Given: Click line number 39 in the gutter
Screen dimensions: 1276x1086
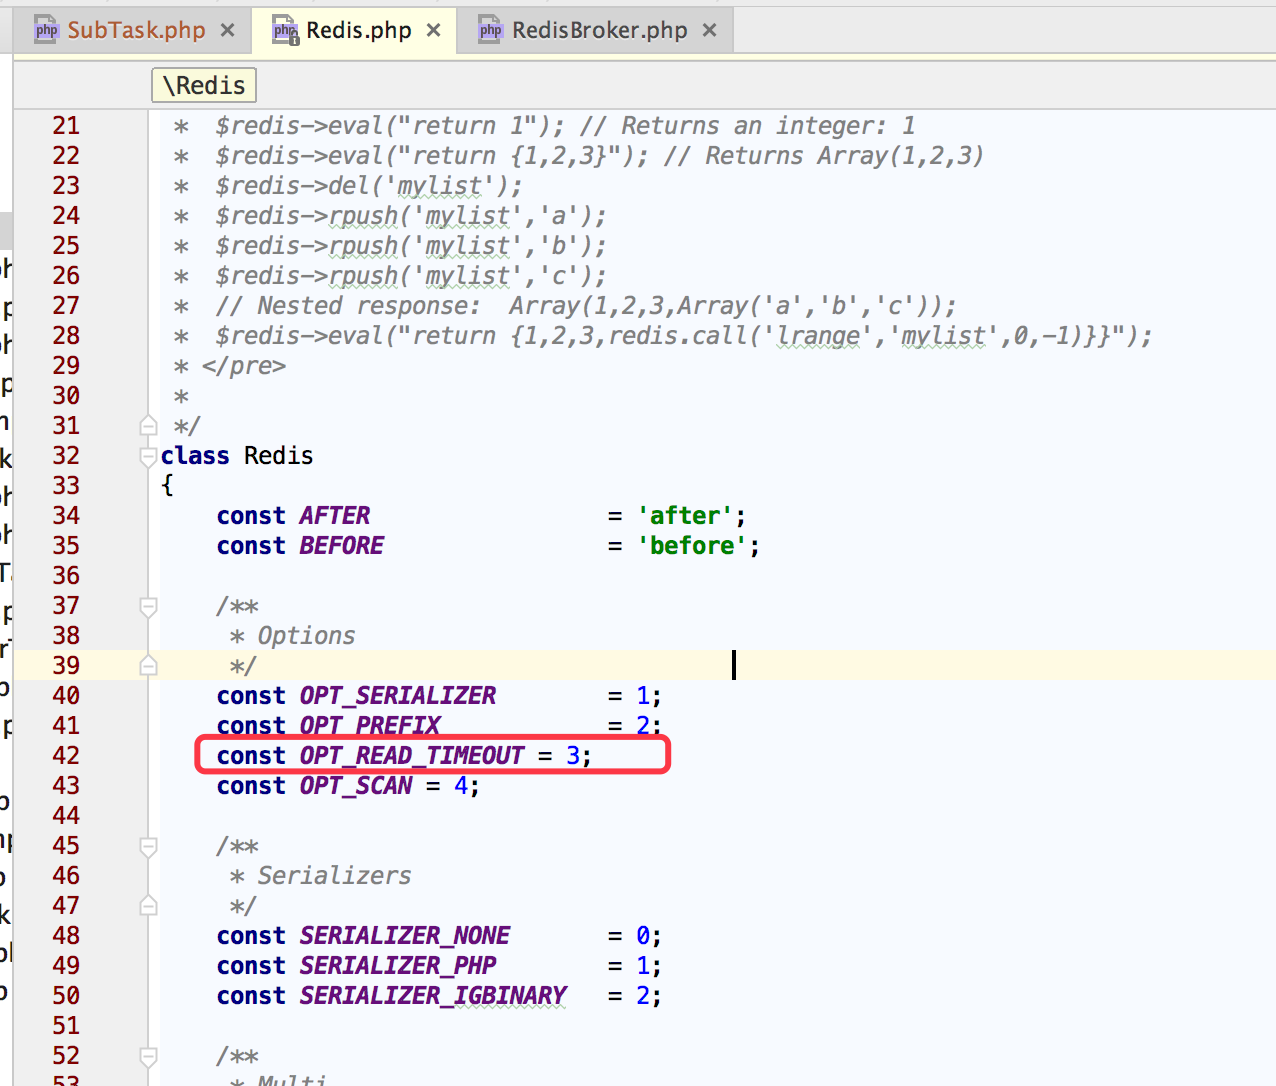Looking at the screenshot, I should pos(66,666).
